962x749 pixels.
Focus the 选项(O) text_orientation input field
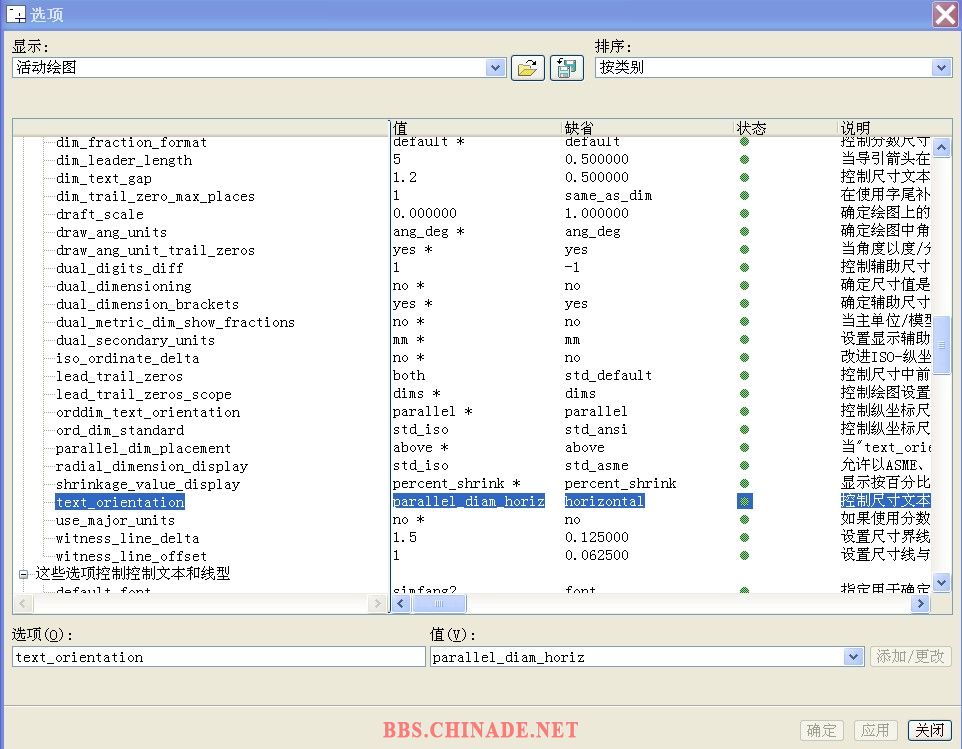218,657
